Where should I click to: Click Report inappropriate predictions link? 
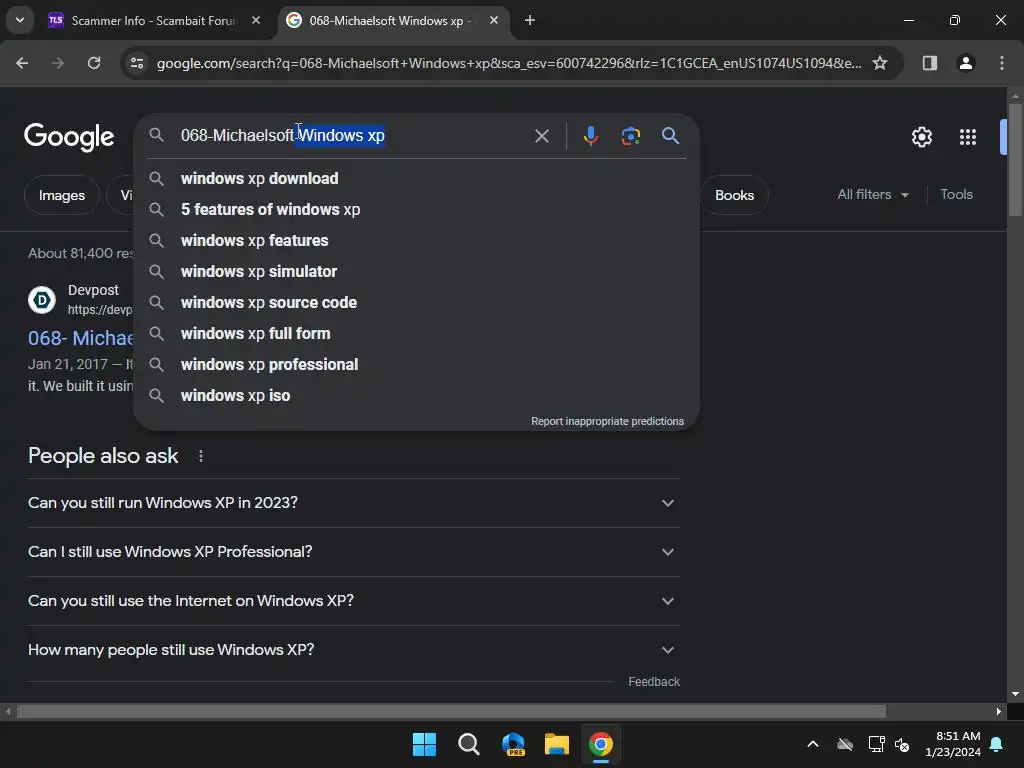tap(607, 421)
